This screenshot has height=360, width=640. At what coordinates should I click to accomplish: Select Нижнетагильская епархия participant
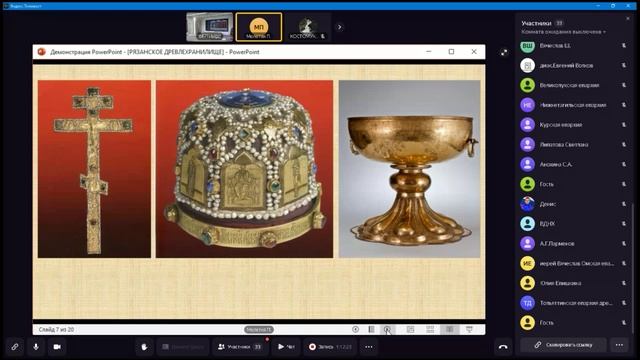click(x=573, y=105)
